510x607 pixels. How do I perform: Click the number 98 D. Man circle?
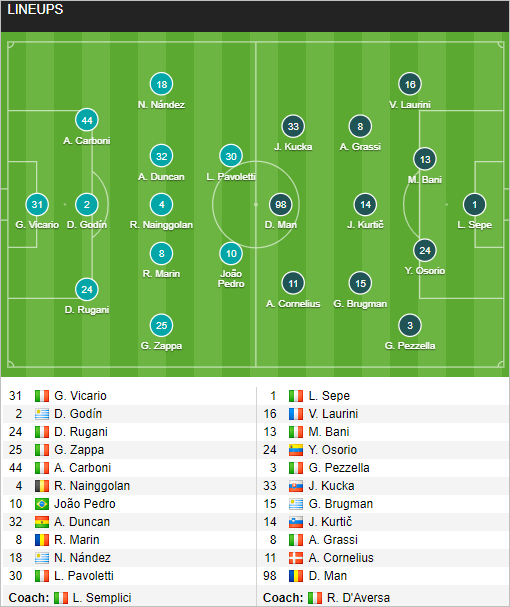tap(280, 204)
